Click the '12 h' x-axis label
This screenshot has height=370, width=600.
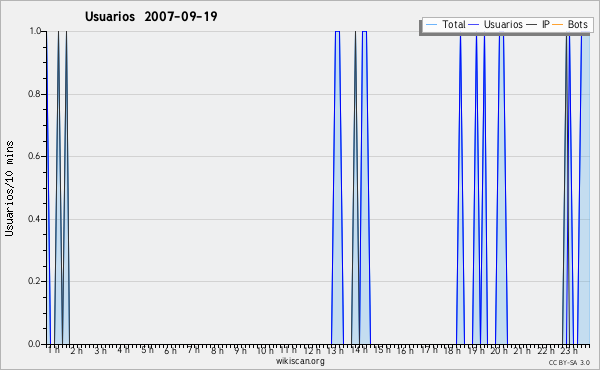tap(312, 350)
